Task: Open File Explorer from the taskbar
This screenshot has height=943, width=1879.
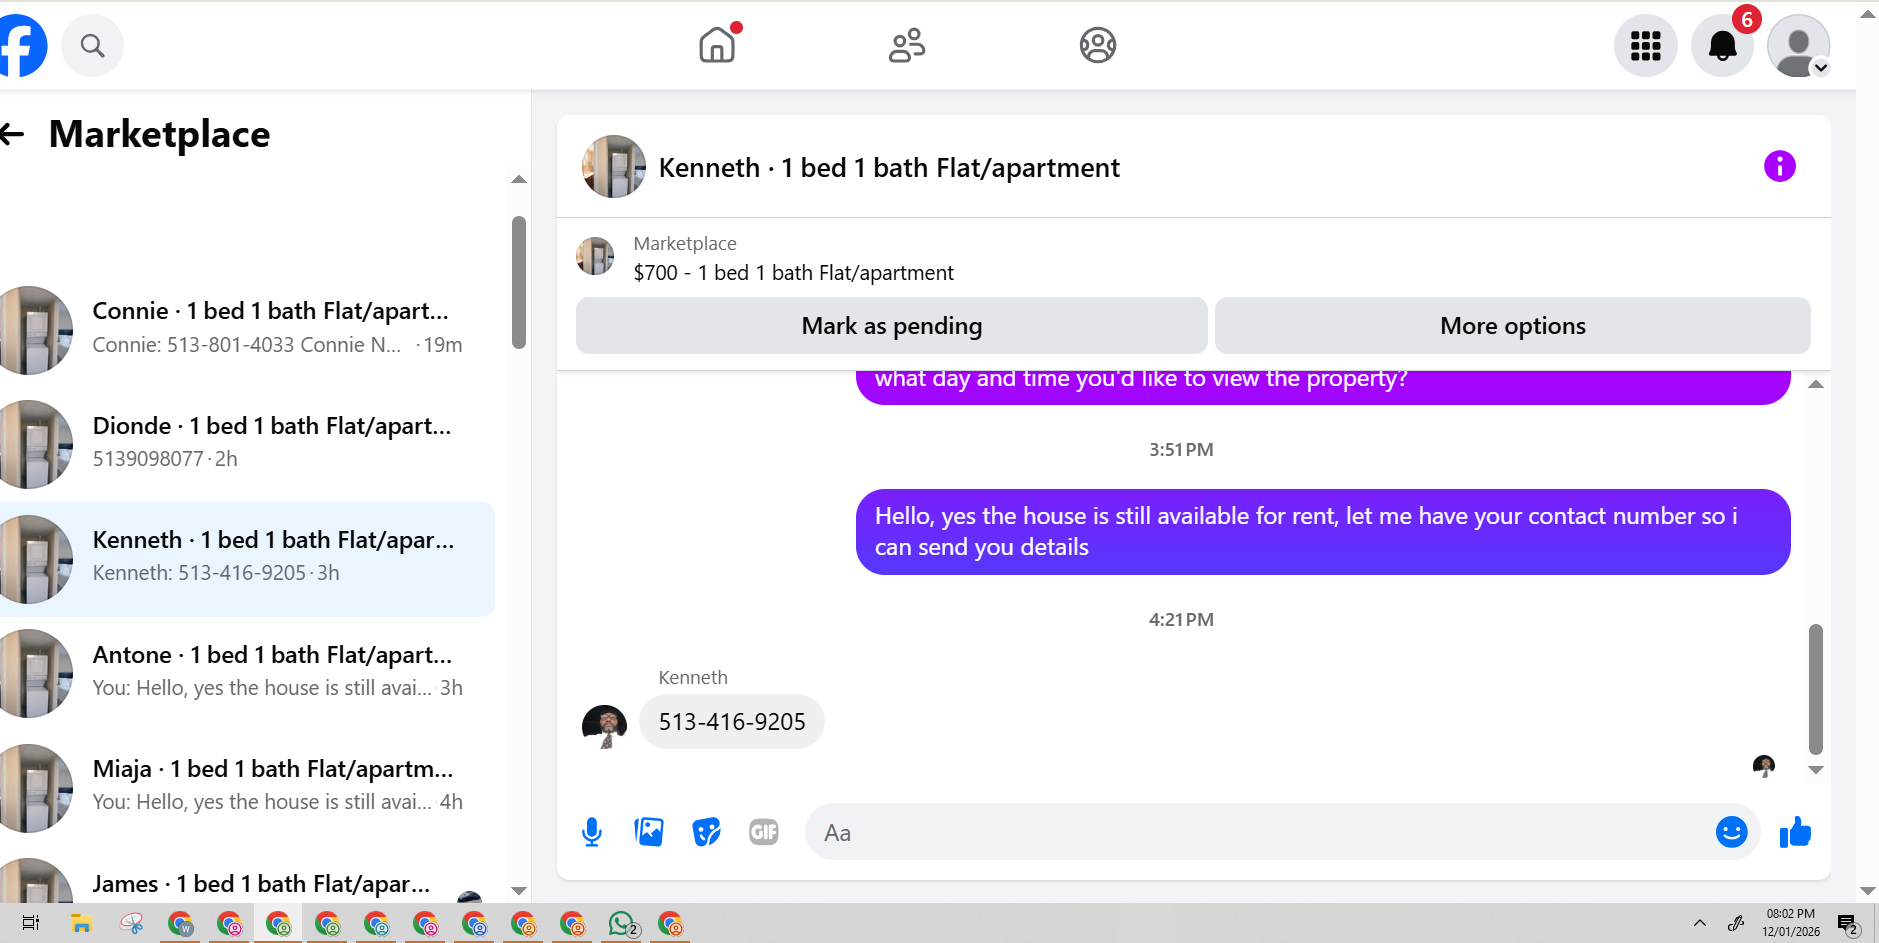Action: [81, 923]
